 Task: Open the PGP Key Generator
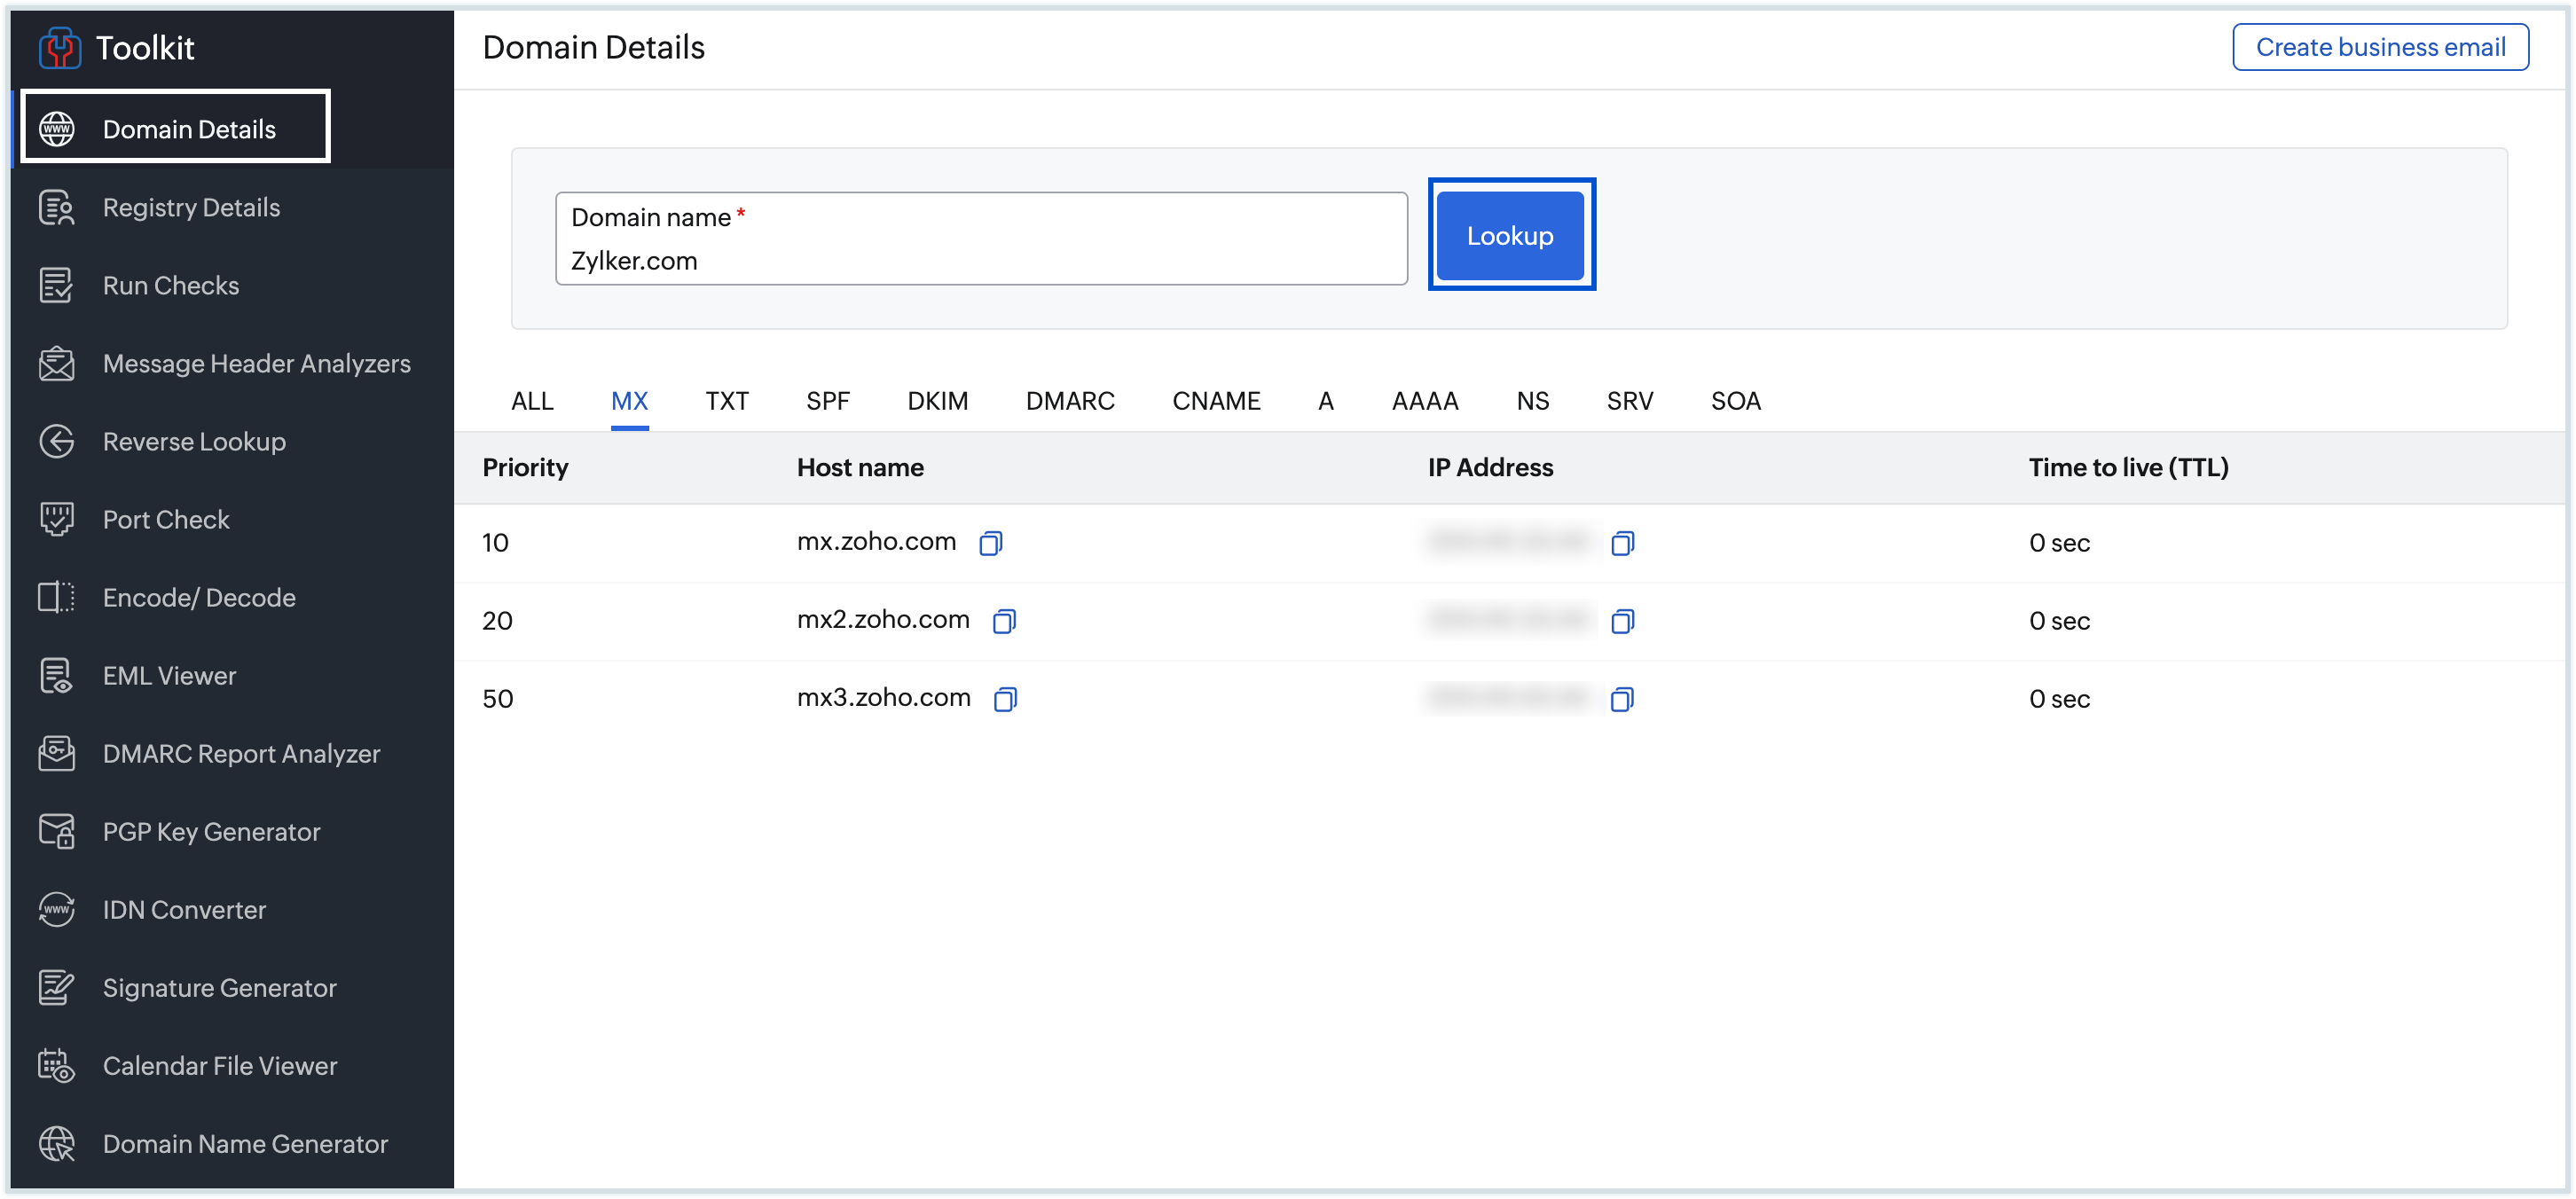pos(211,831)
